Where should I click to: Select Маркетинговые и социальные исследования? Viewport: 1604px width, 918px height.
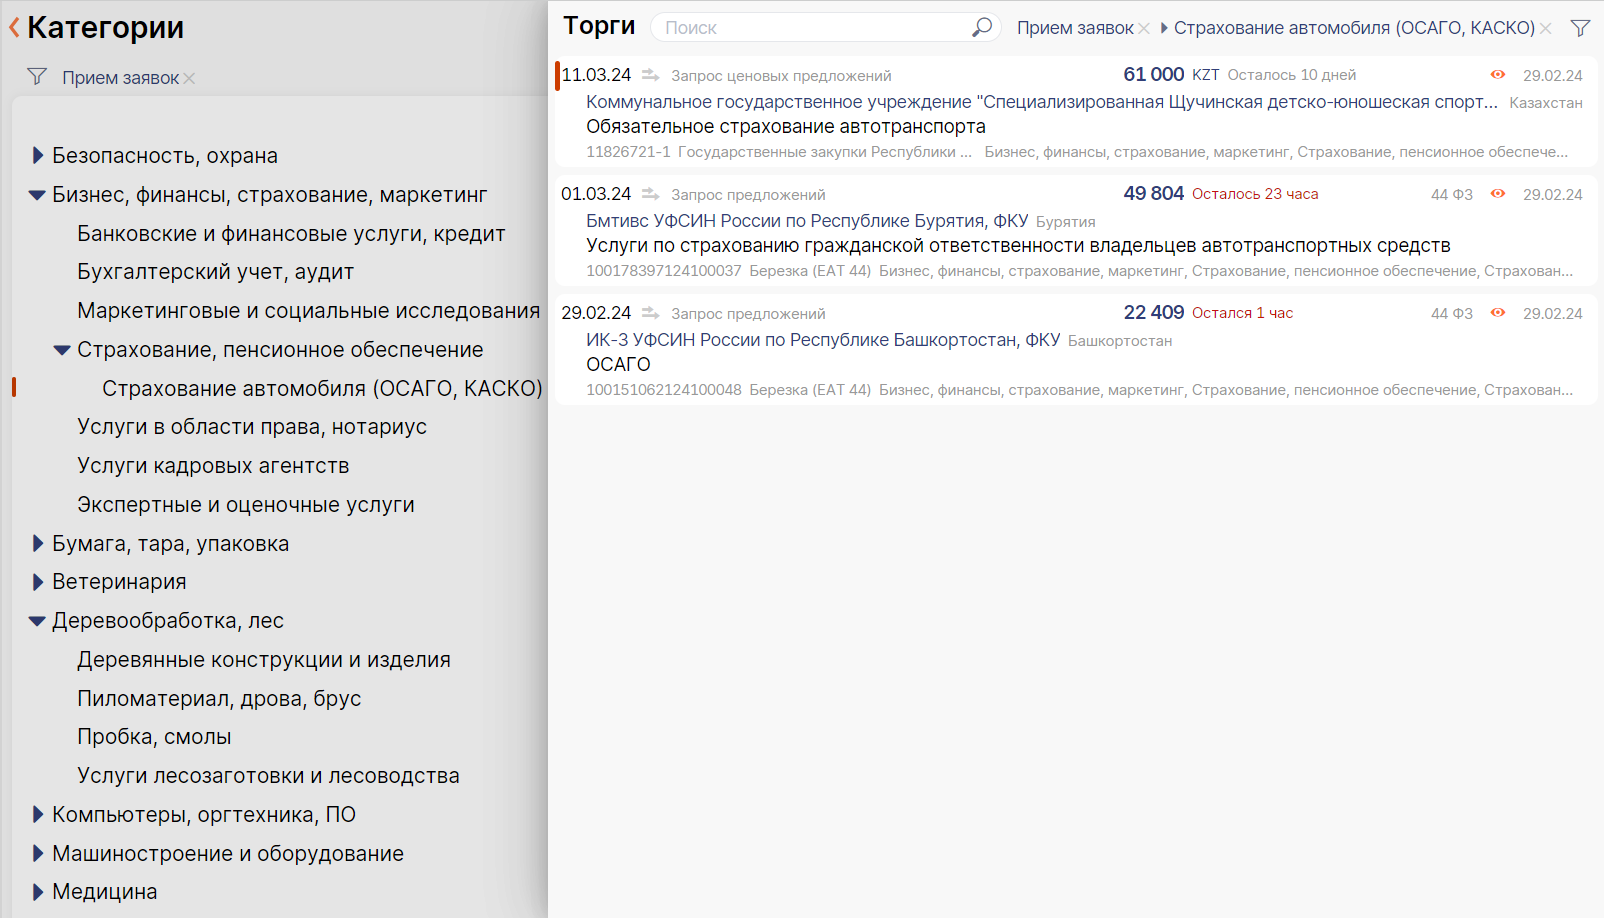[x=308, y=311]
